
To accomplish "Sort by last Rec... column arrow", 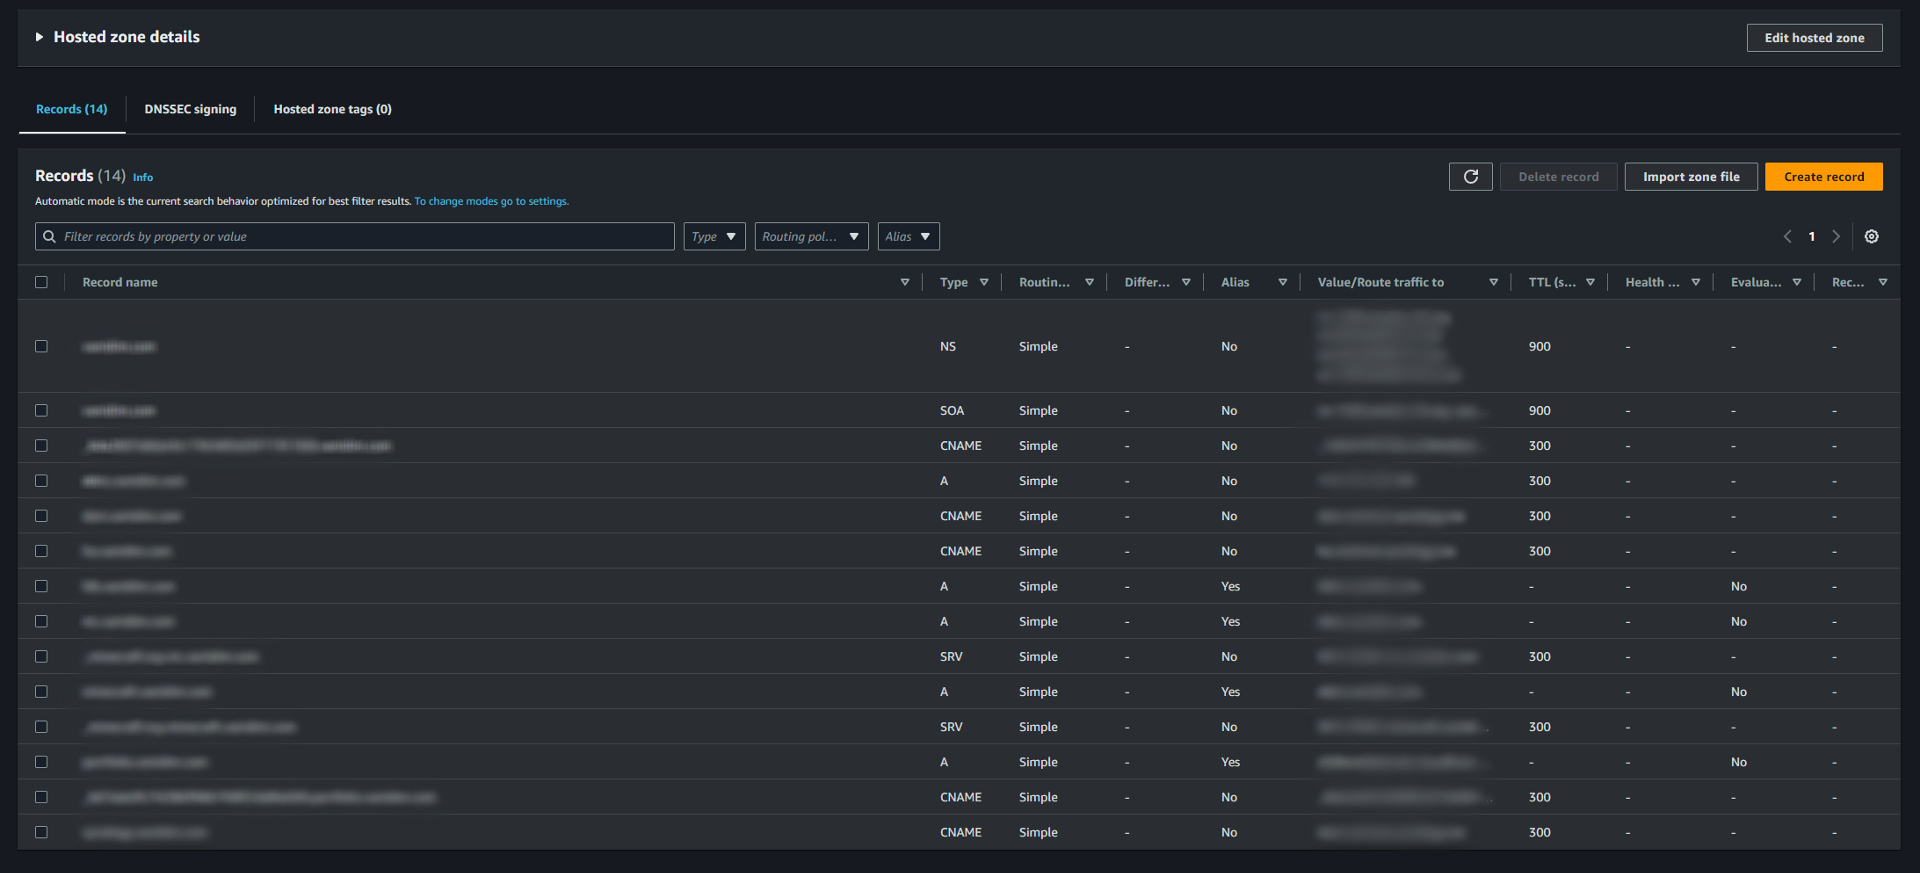I will click(1883, 283).
